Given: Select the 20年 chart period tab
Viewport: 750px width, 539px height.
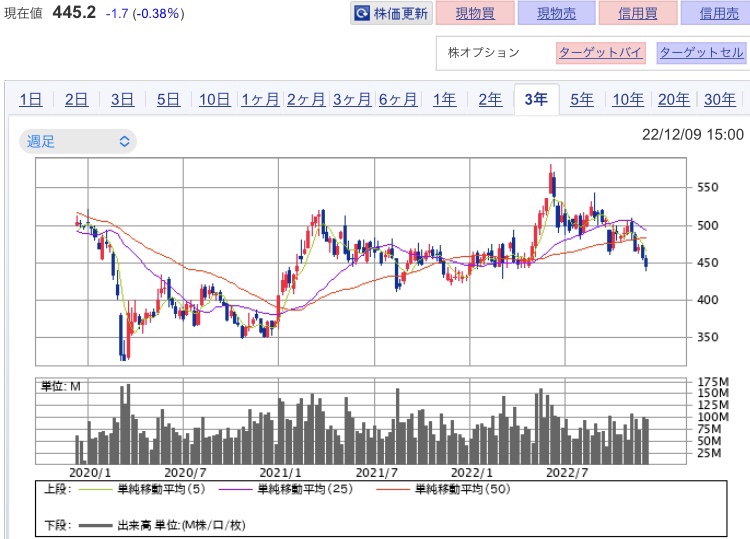Looking at the screenshot, I should pos(674,99).
